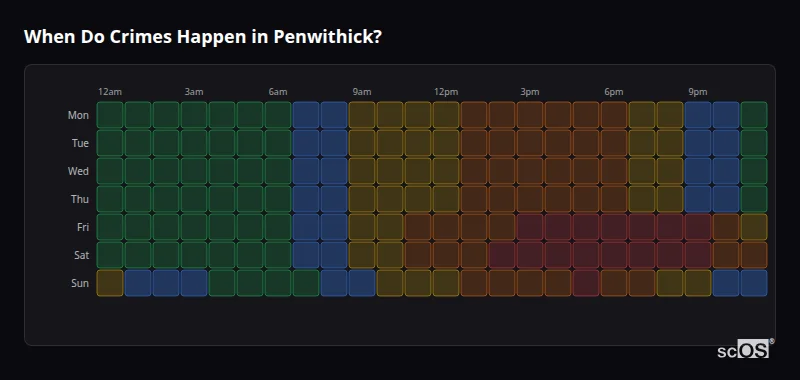The width and height of the screenshot is (800, 380).
Task: Select the Tuesday 3pm orange cell
Action: 530,143
